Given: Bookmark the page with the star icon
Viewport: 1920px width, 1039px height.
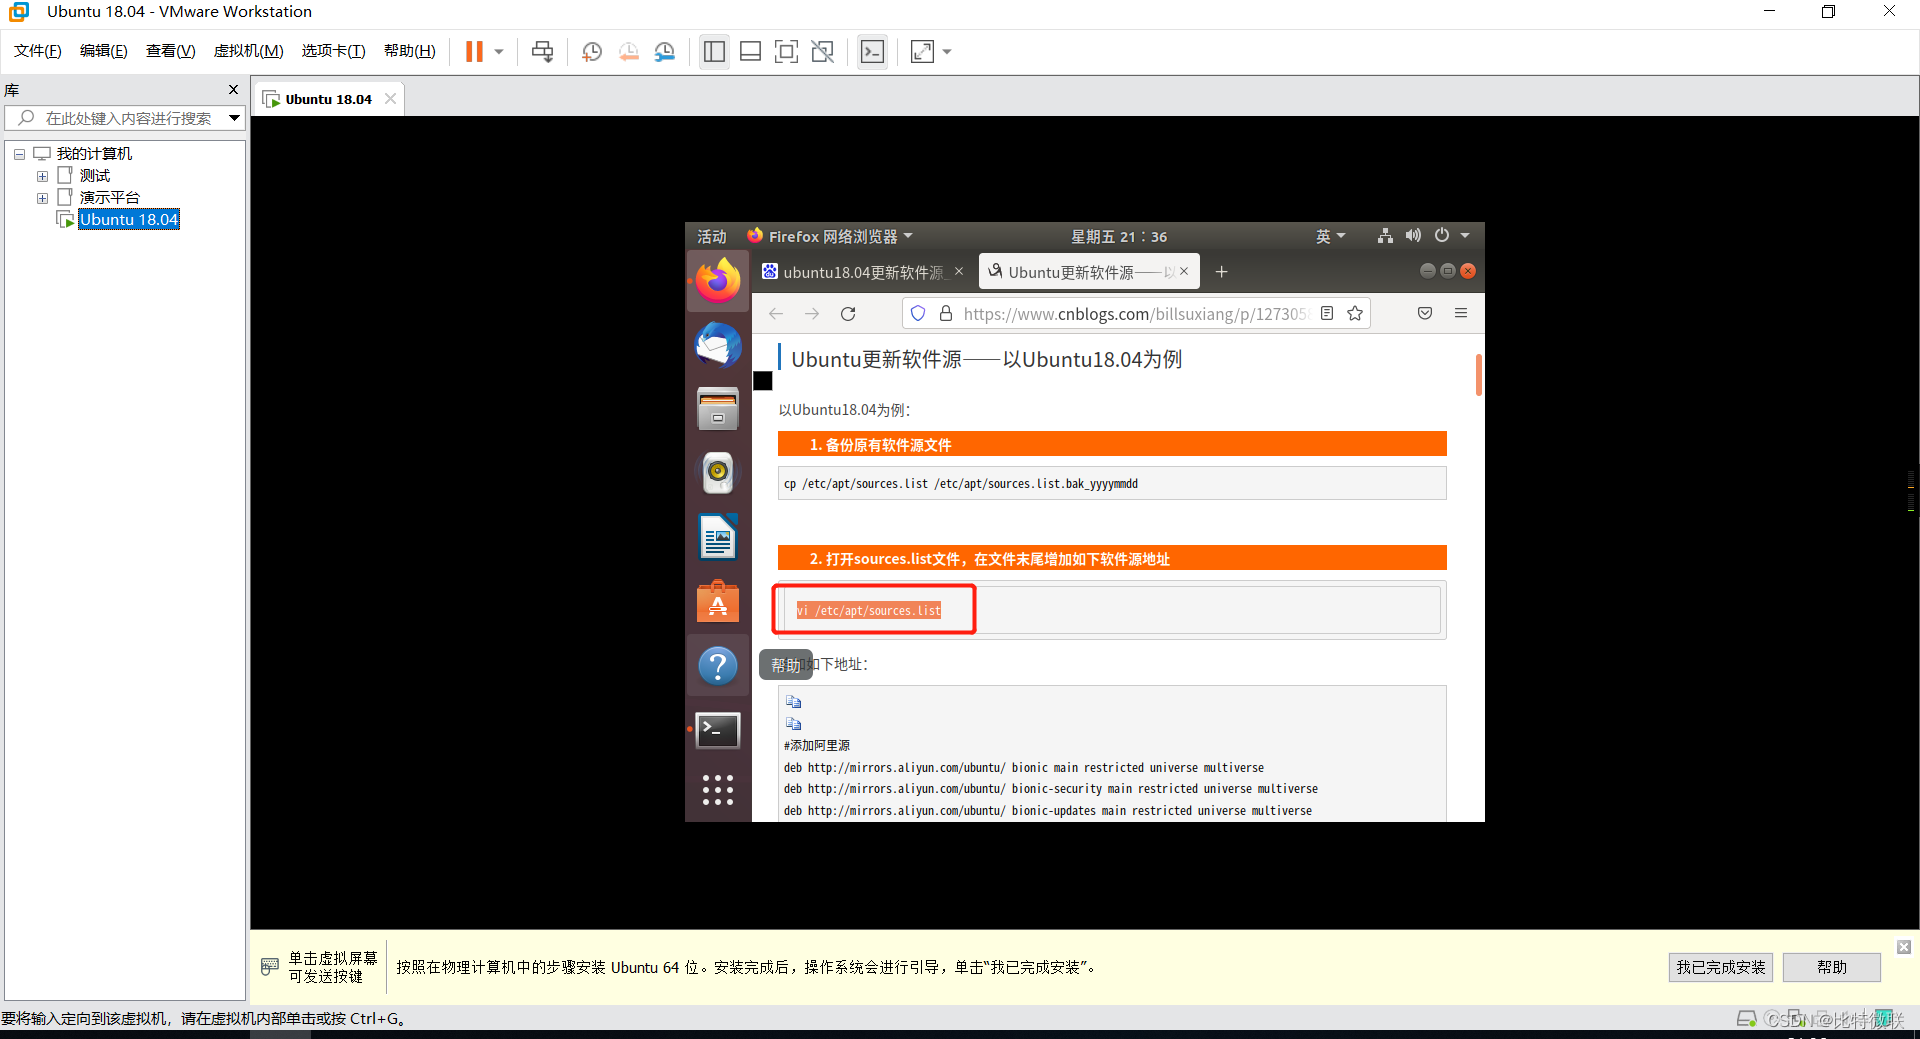Looking at the screenshot, I should 1355,313.
